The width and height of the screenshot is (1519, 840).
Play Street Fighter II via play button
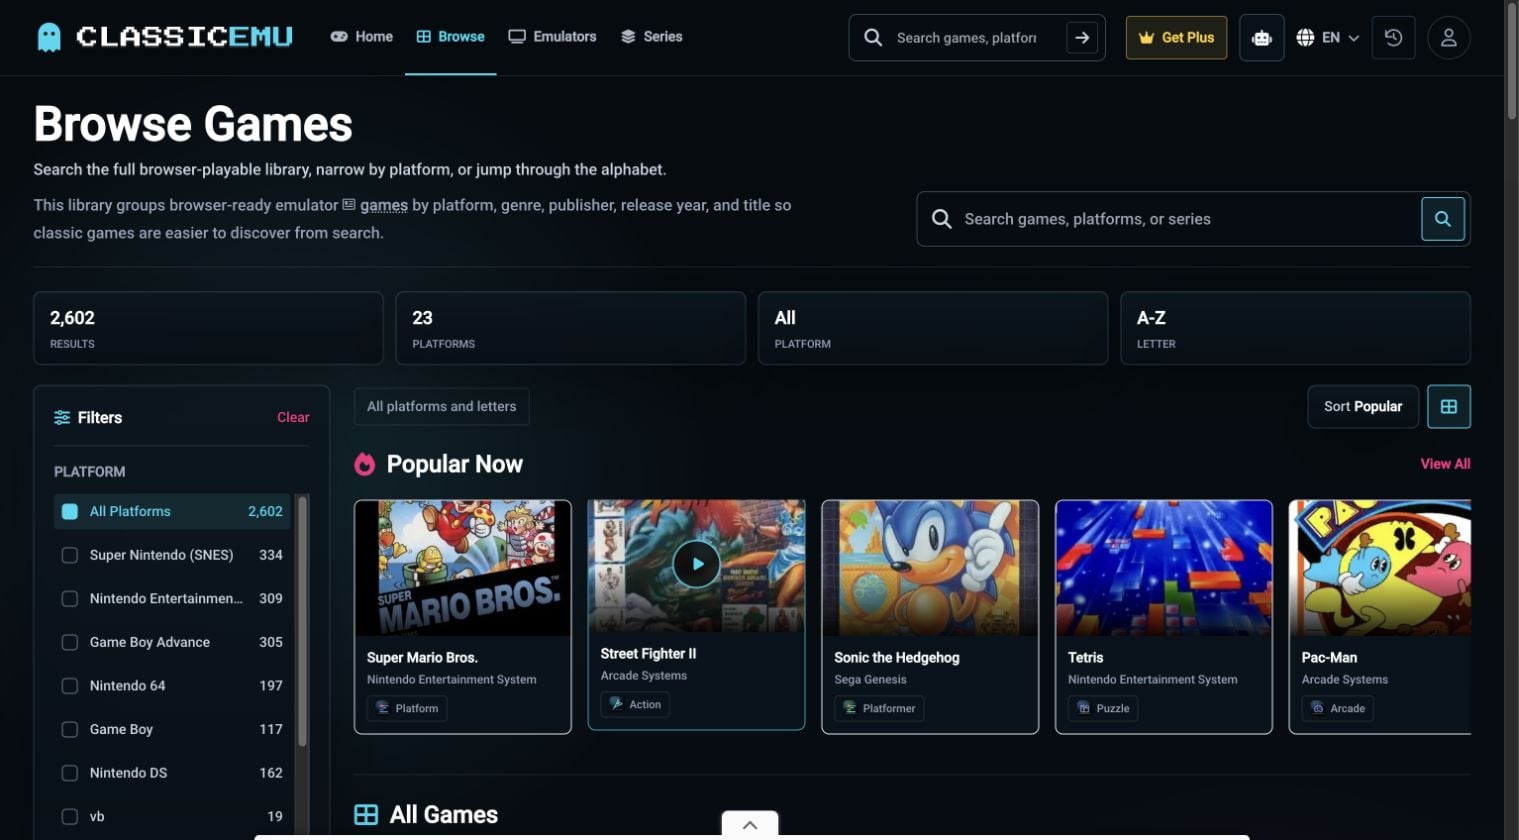coord(697,564)
